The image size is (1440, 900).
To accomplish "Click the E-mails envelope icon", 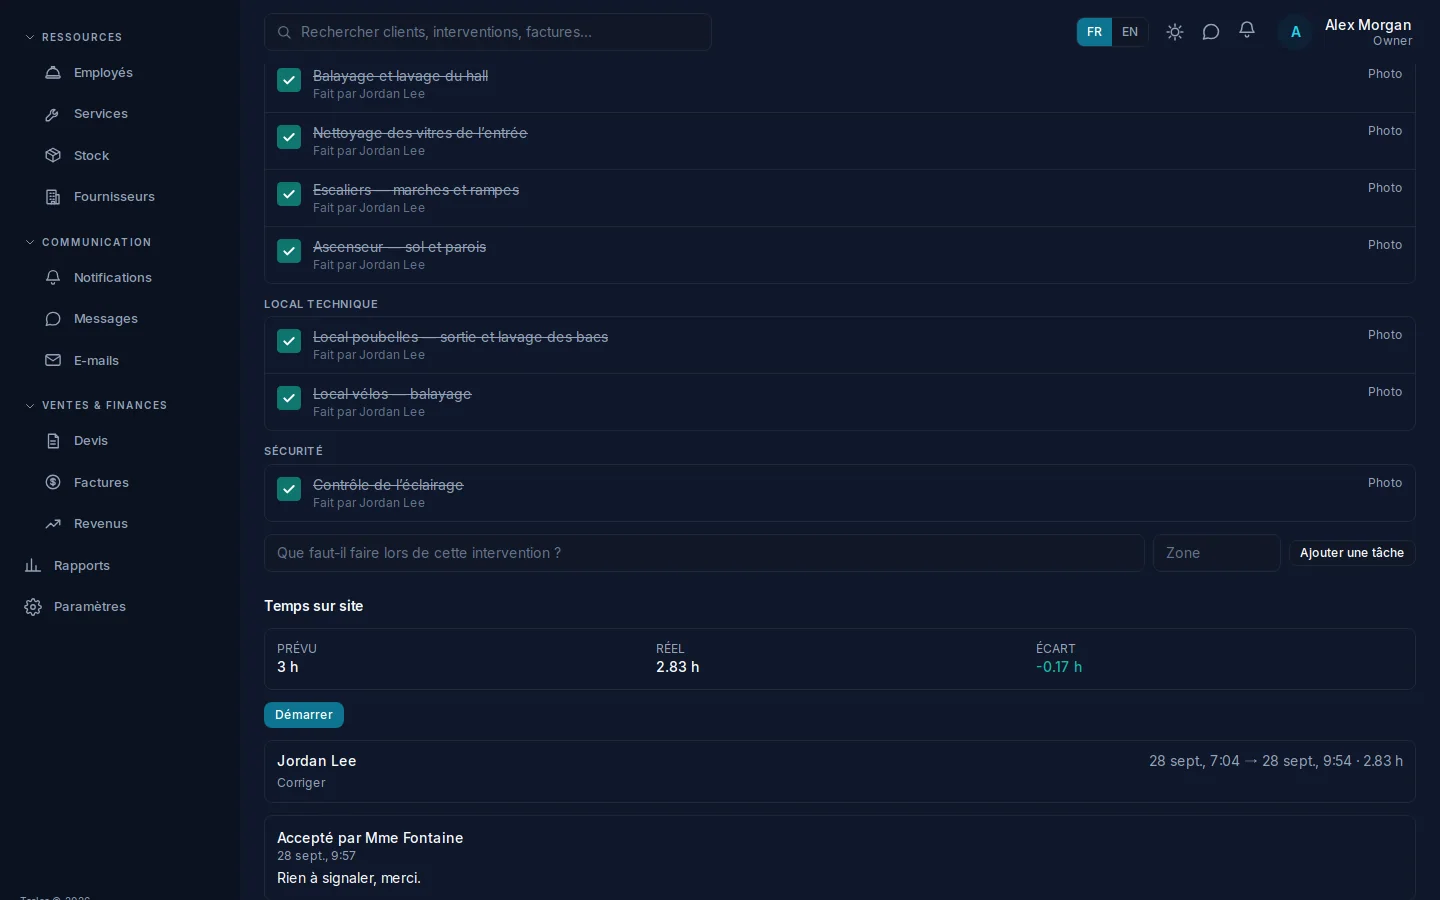I will pyautogui.click(x=53, y=361).
